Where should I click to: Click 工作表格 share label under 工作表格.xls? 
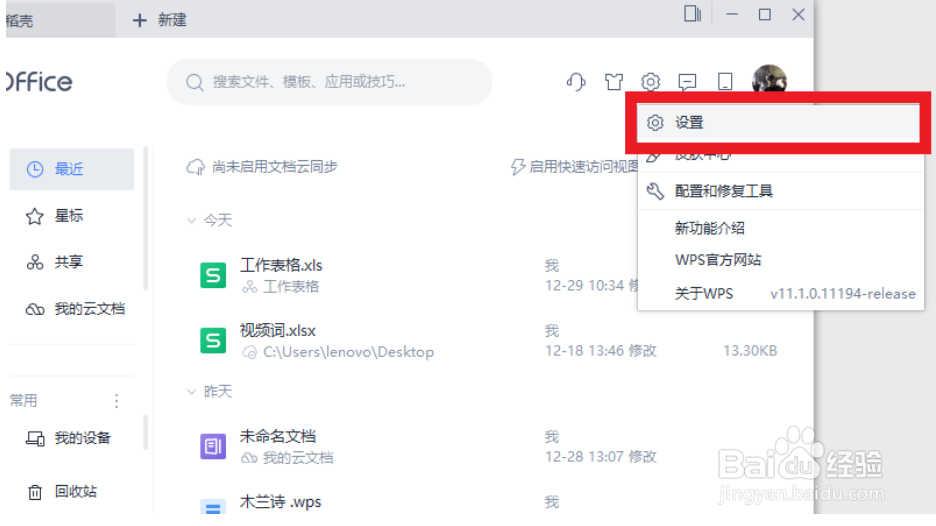(x=291, y=287)
